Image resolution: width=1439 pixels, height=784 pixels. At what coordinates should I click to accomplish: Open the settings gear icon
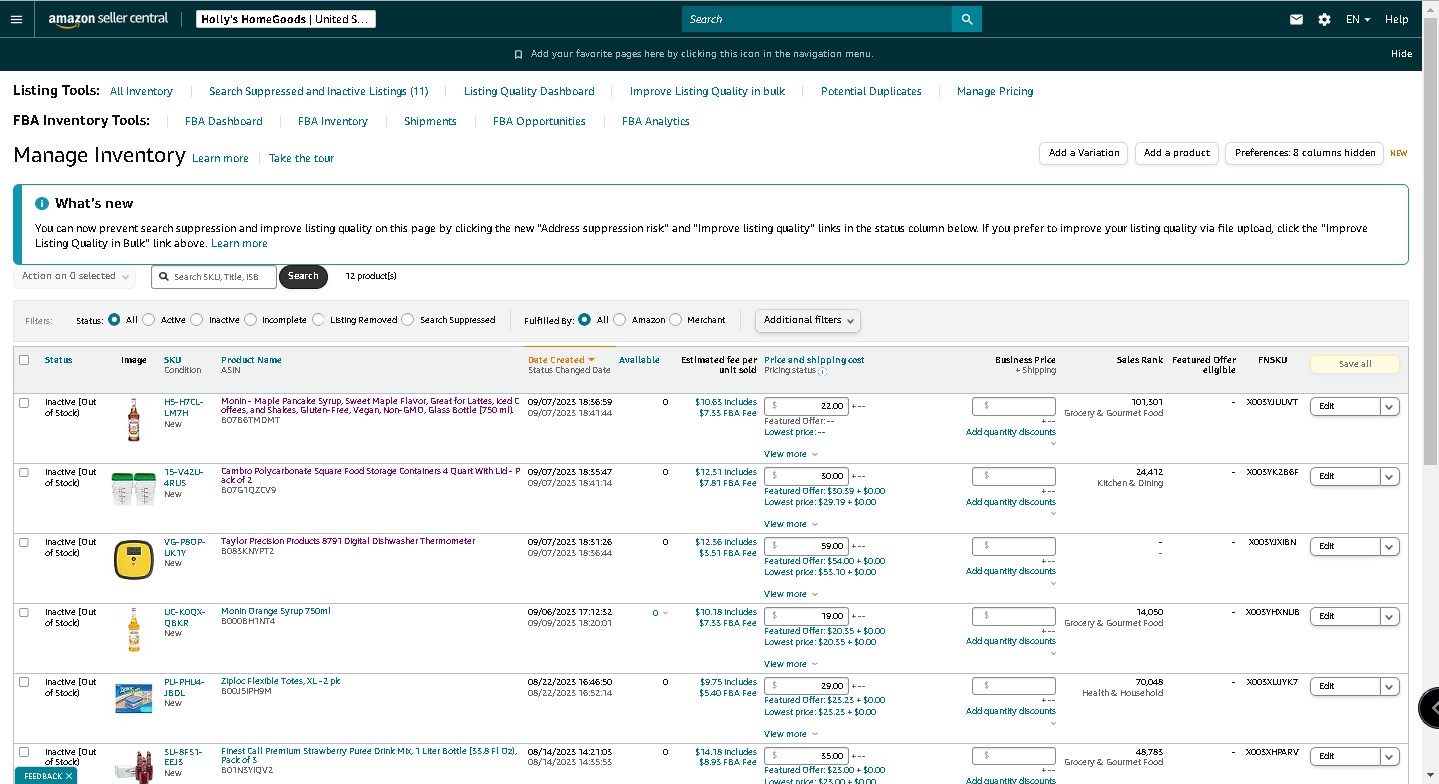pyautogui.click(x=1324, y=19)
